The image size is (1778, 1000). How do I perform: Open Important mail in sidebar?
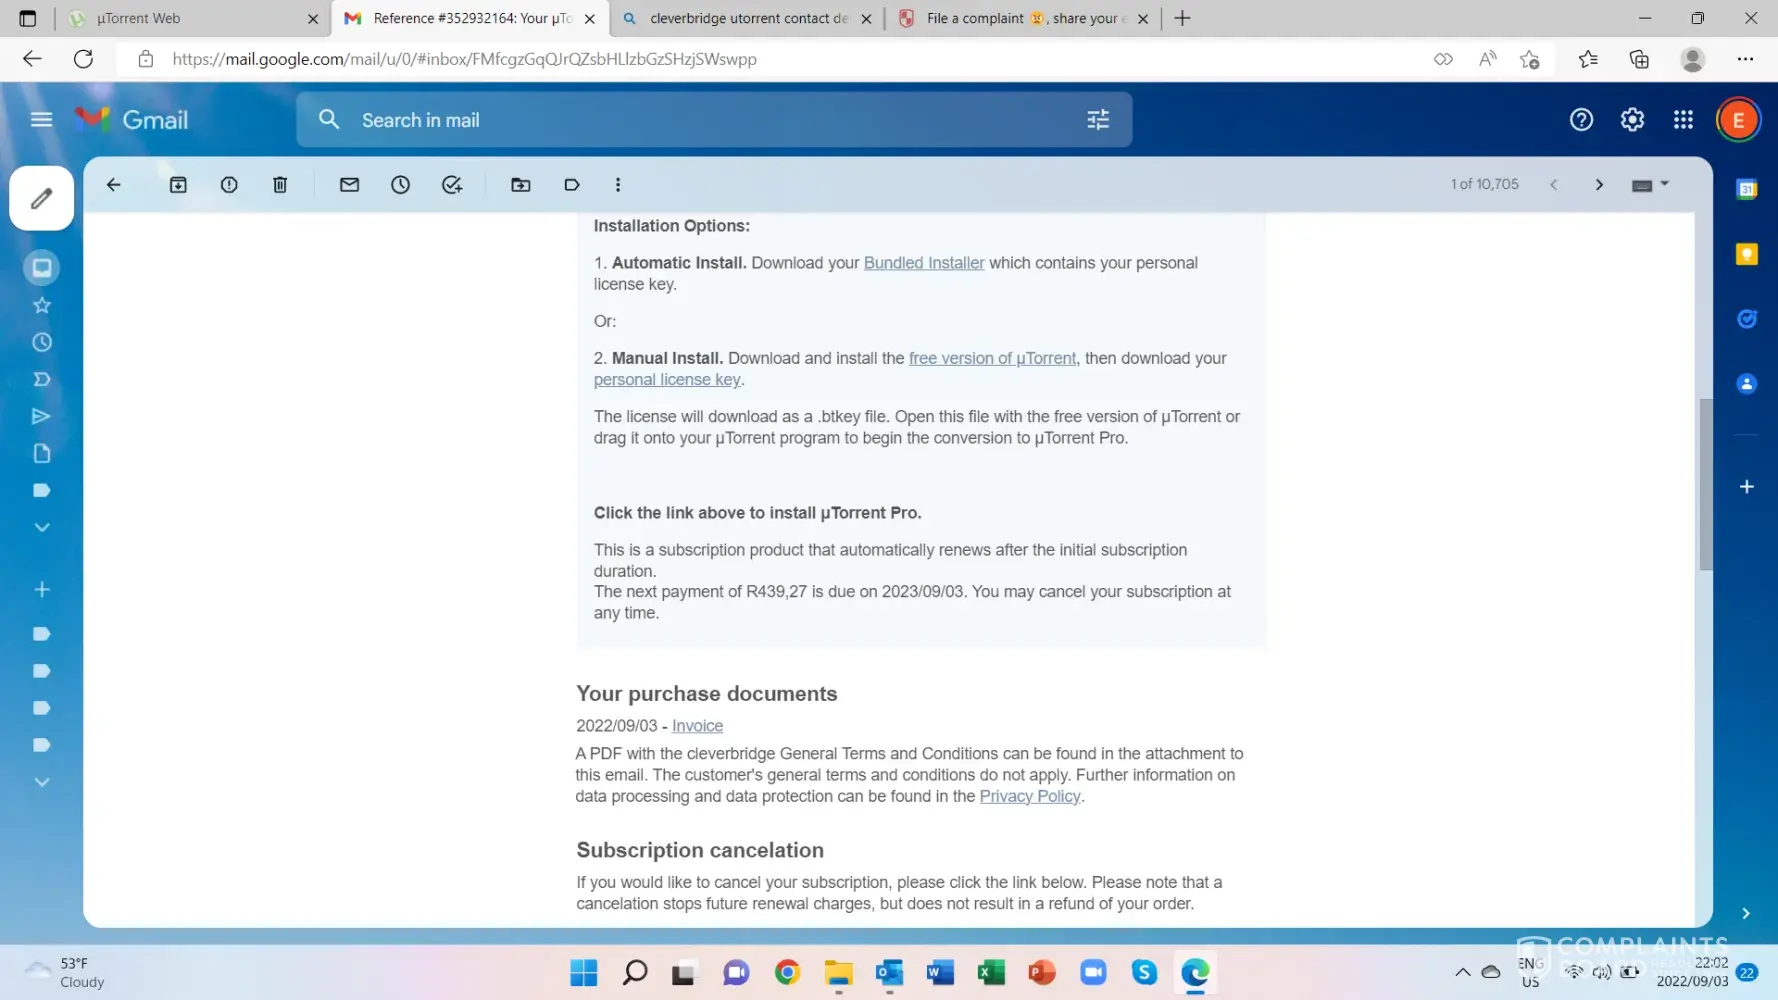click(x=42, y=379)
